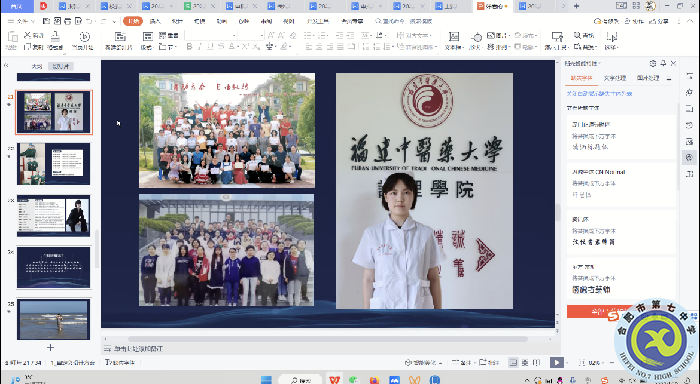Click the Save icon in quick access toolbar

coord(46,21)
